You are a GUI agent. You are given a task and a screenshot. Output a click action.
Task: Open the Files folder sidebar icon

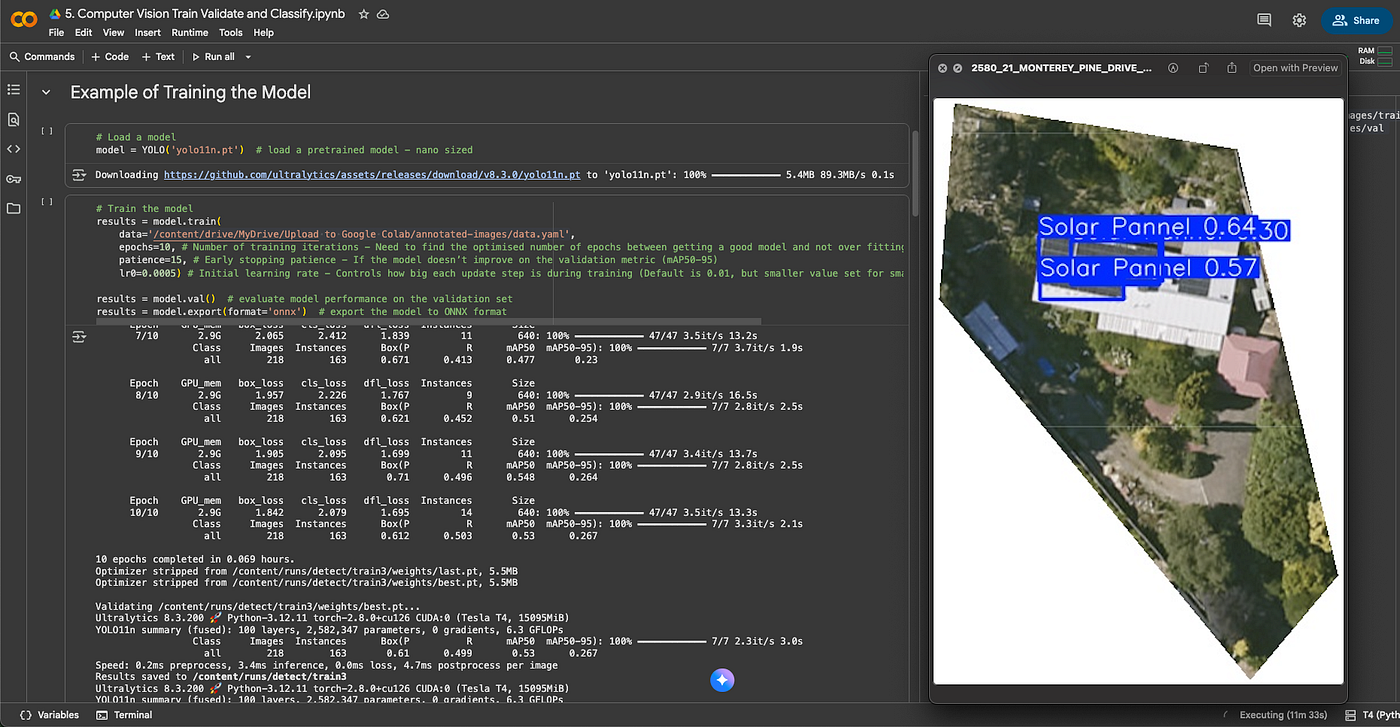tap(13, 208)
